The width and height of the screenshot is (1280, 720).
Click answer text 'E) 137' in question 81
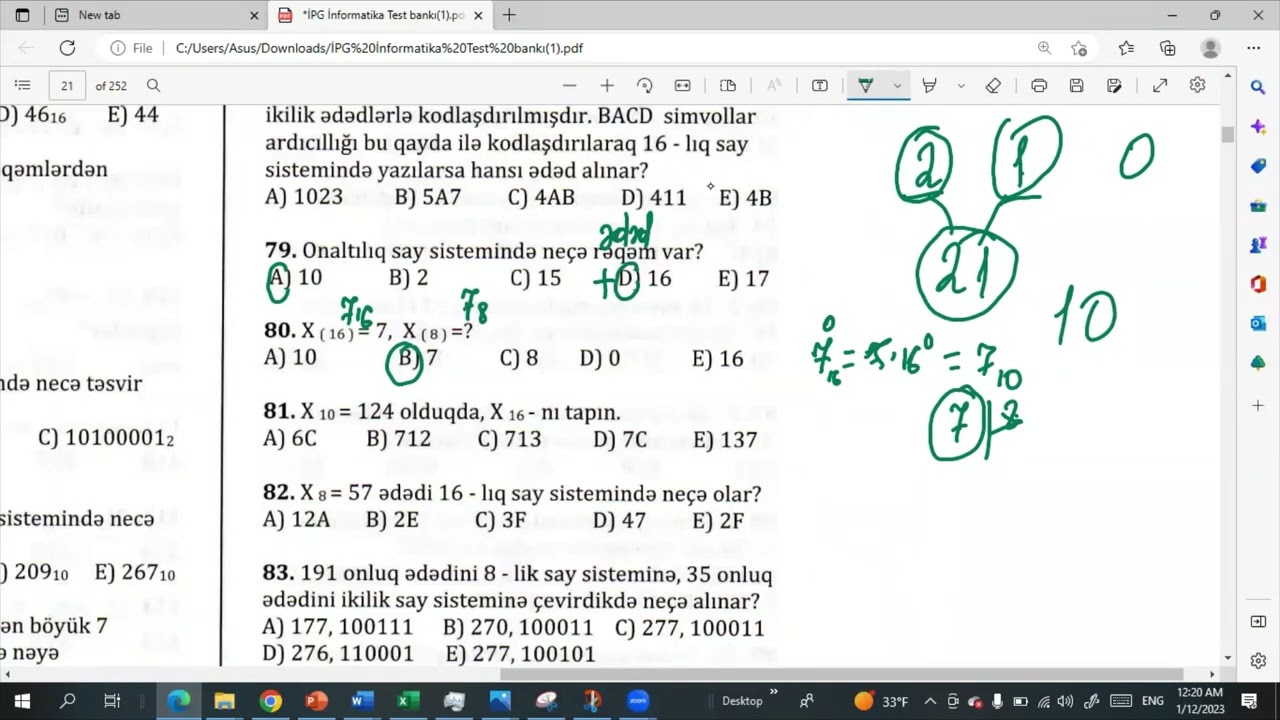click(x=725, y=439)
